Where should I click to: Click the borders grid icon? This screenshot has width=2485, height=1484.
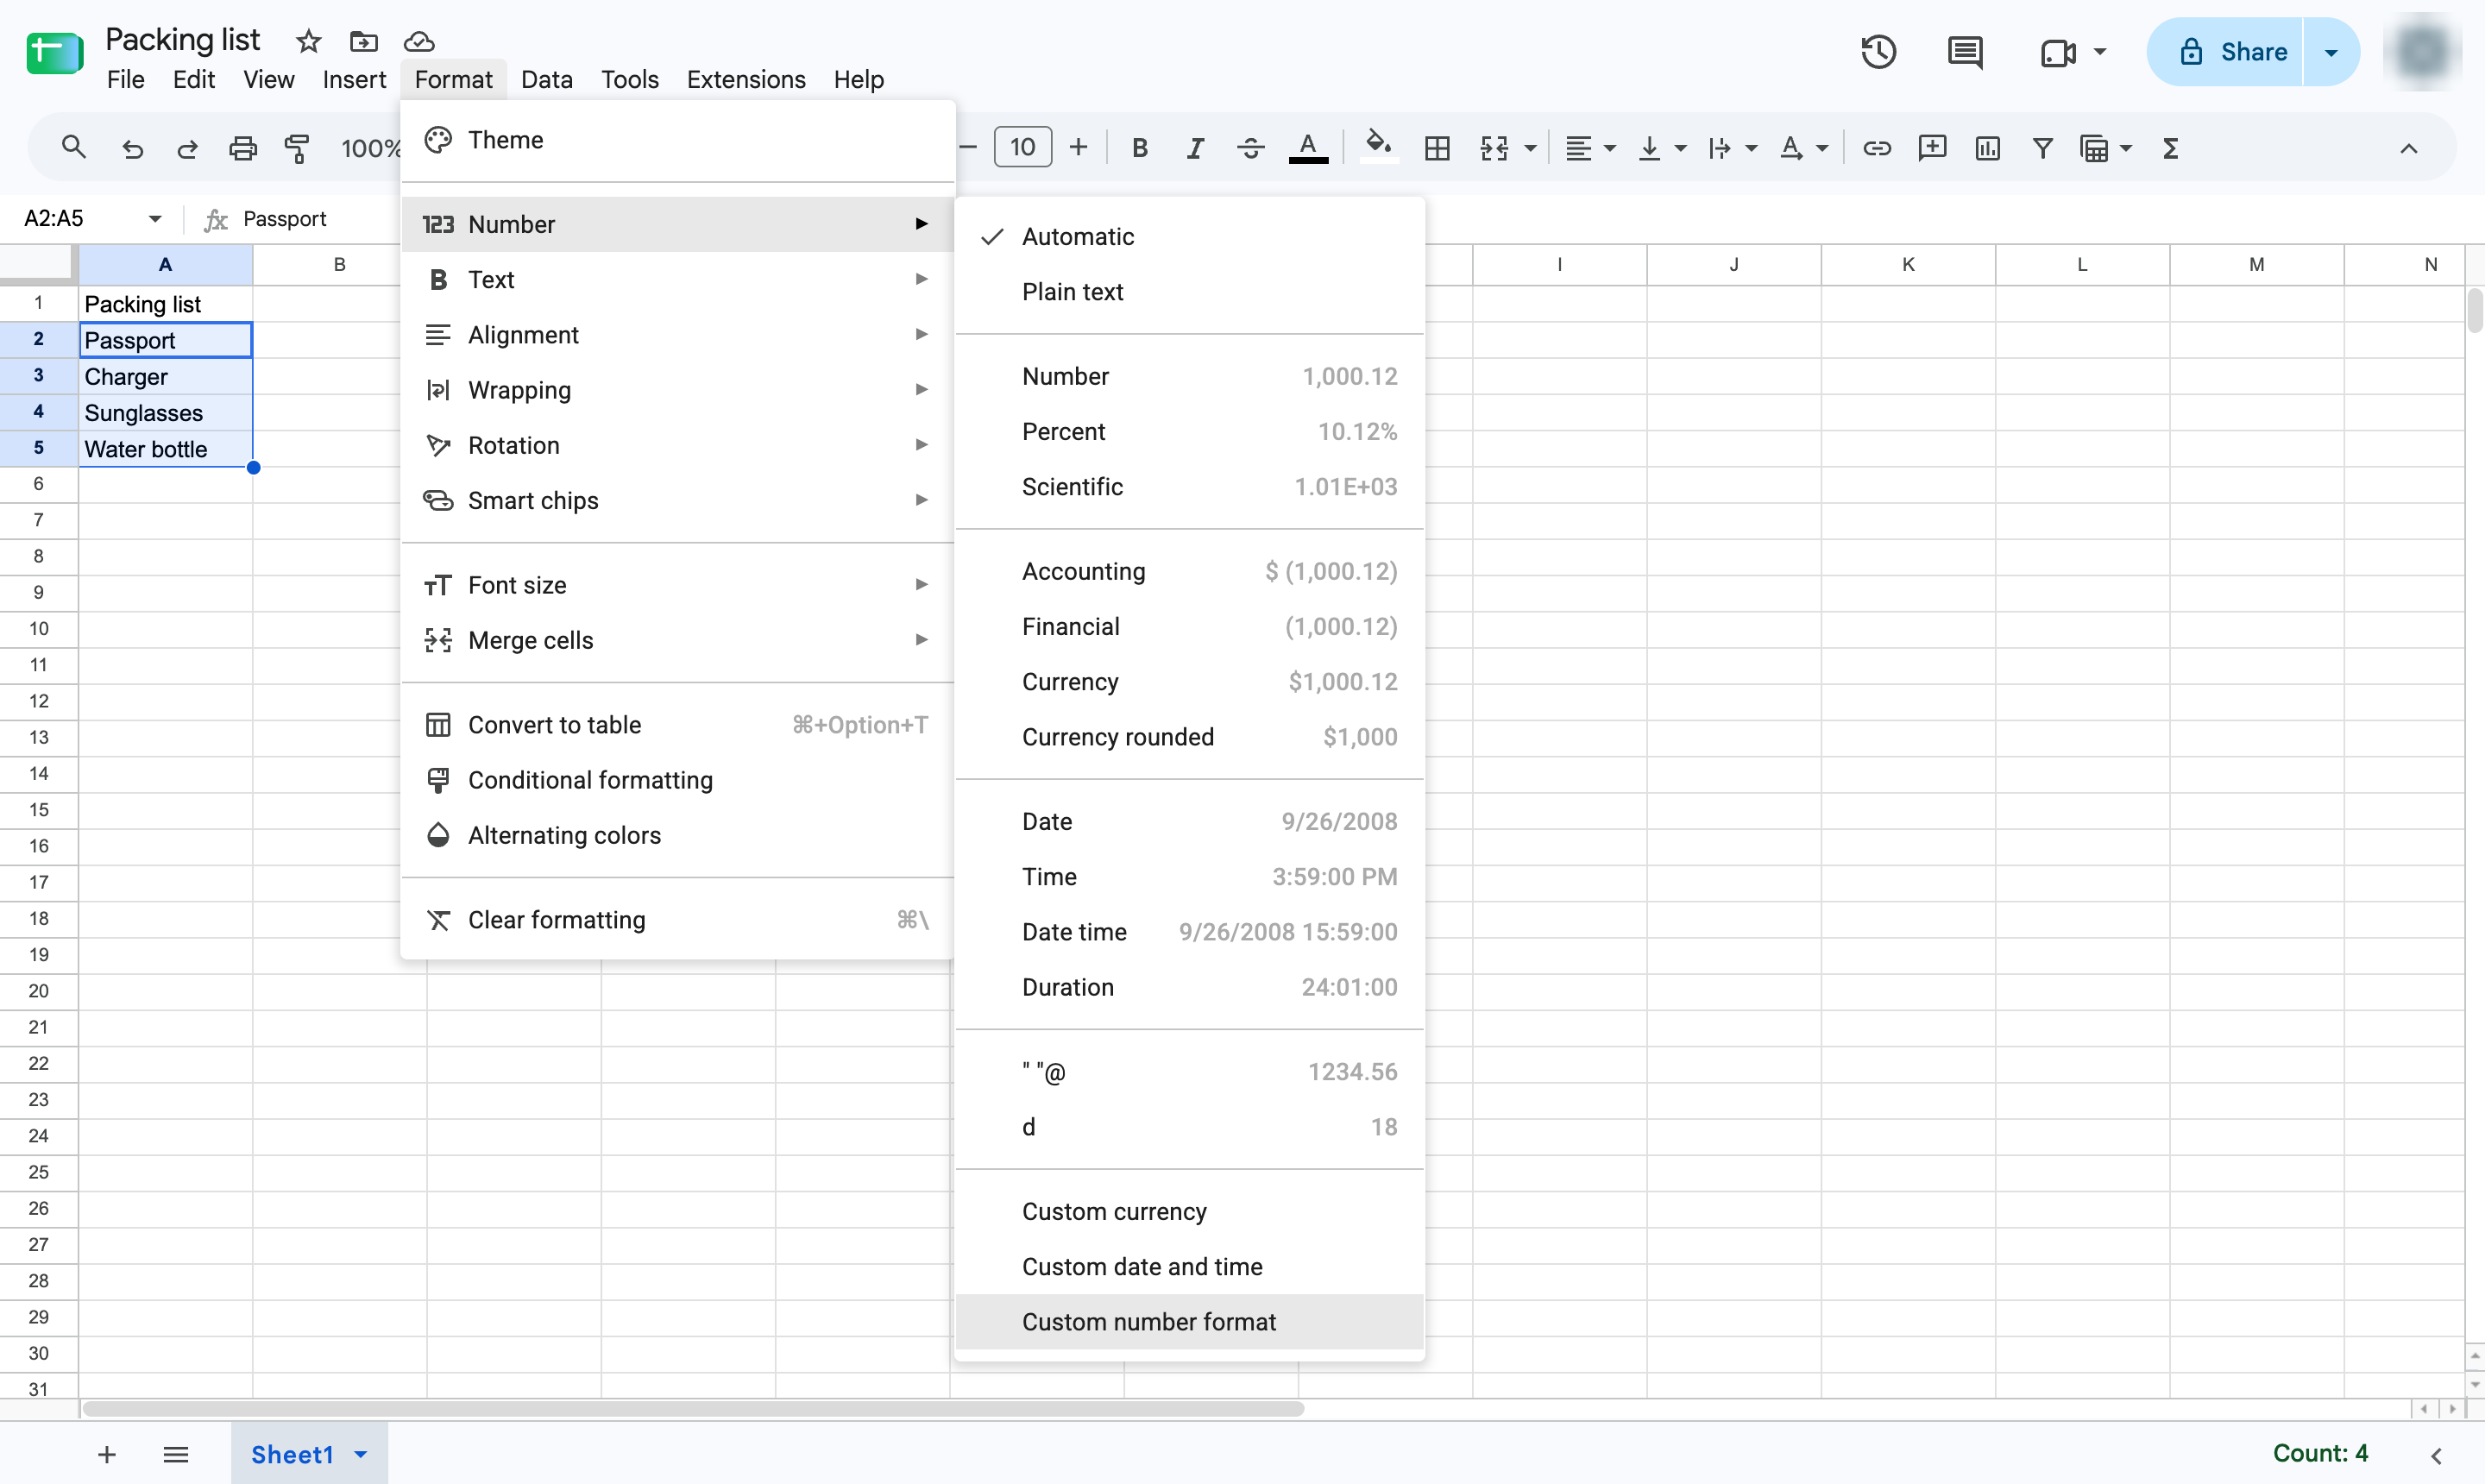point(1437,148)
